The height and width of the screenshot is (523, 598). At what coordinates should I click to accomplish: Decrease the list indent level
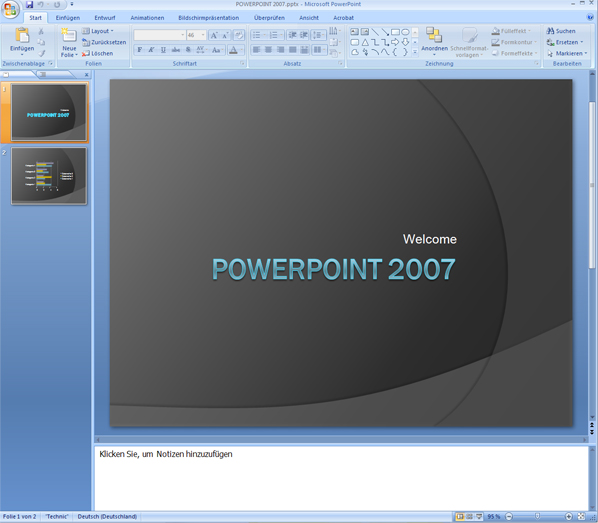coord(292,35)
